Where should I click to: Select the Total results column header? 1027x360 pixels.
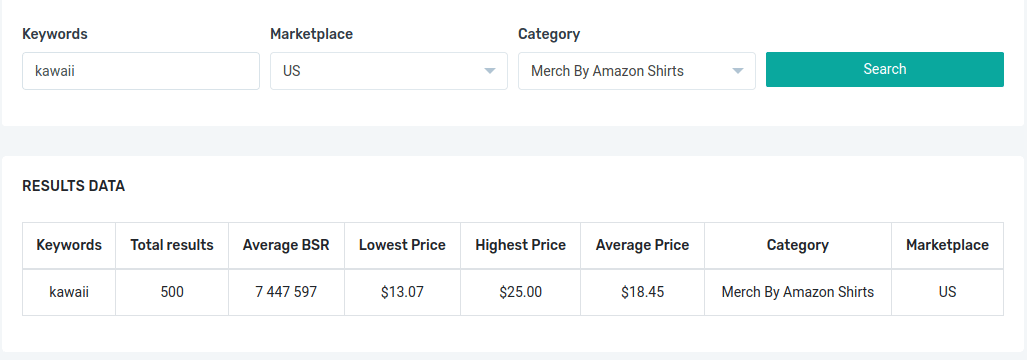[x=172, y=245]
